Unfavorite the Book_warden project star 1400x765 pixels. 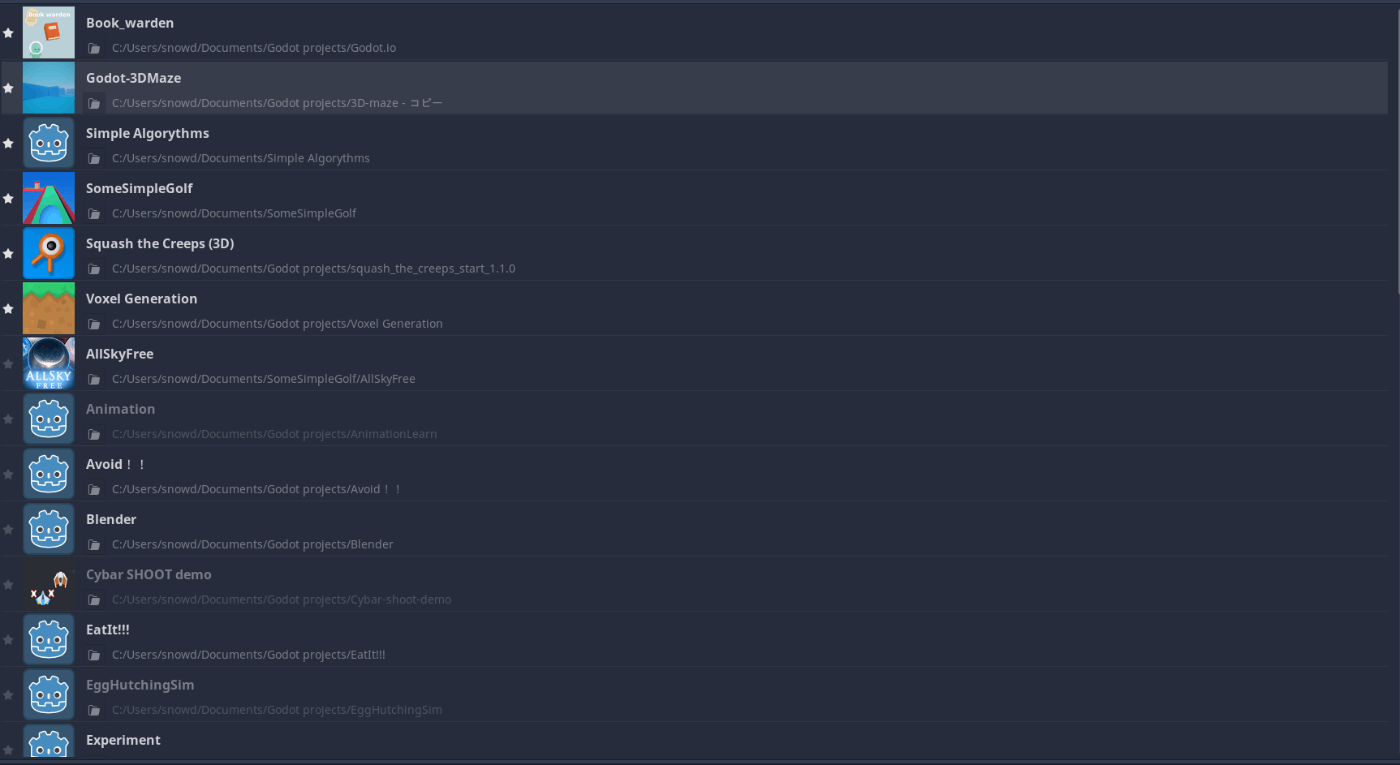[x=8, y=33]
